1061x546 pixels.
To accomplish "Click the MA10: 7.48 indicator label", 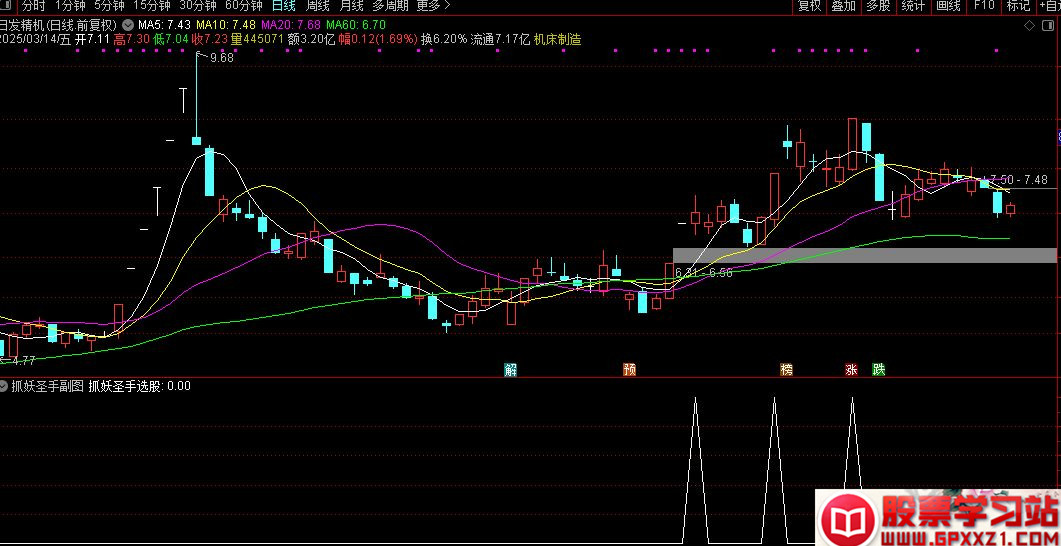I will pyautogui.click(x=225, y=25).
